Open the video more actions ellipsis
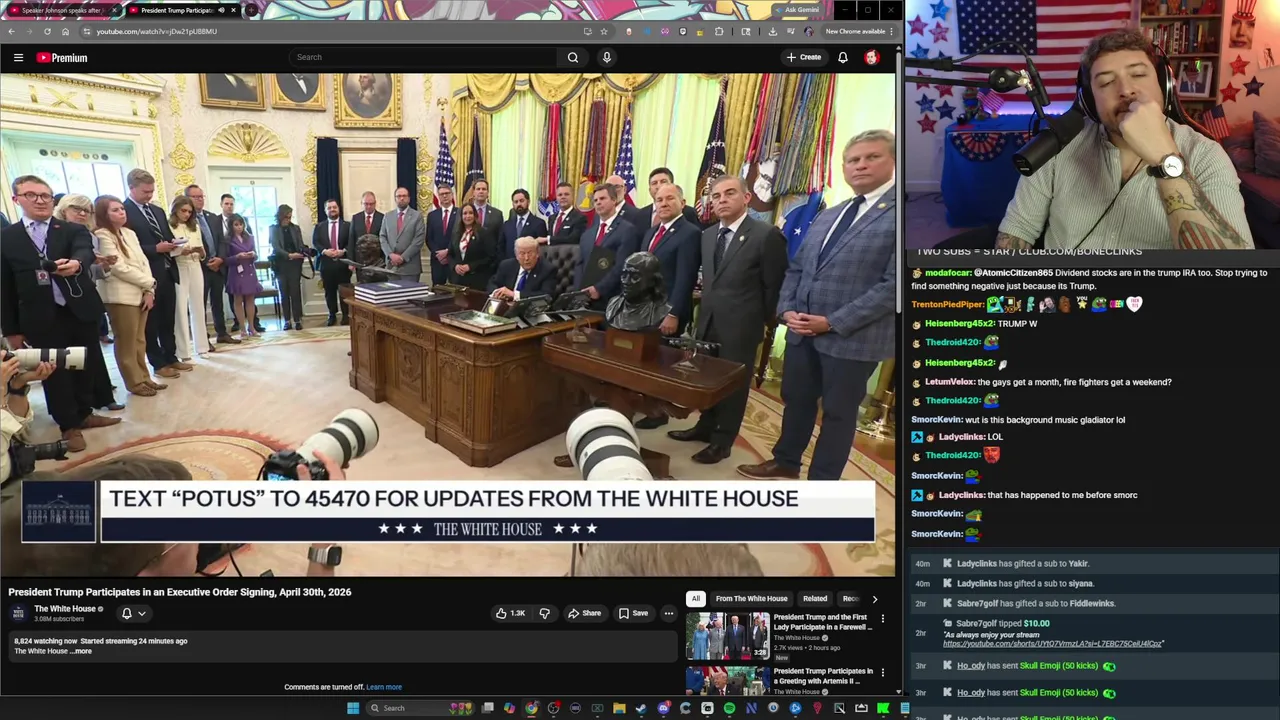The height and width of the screenshot is (720, 1280). click(x=668, y=613)
